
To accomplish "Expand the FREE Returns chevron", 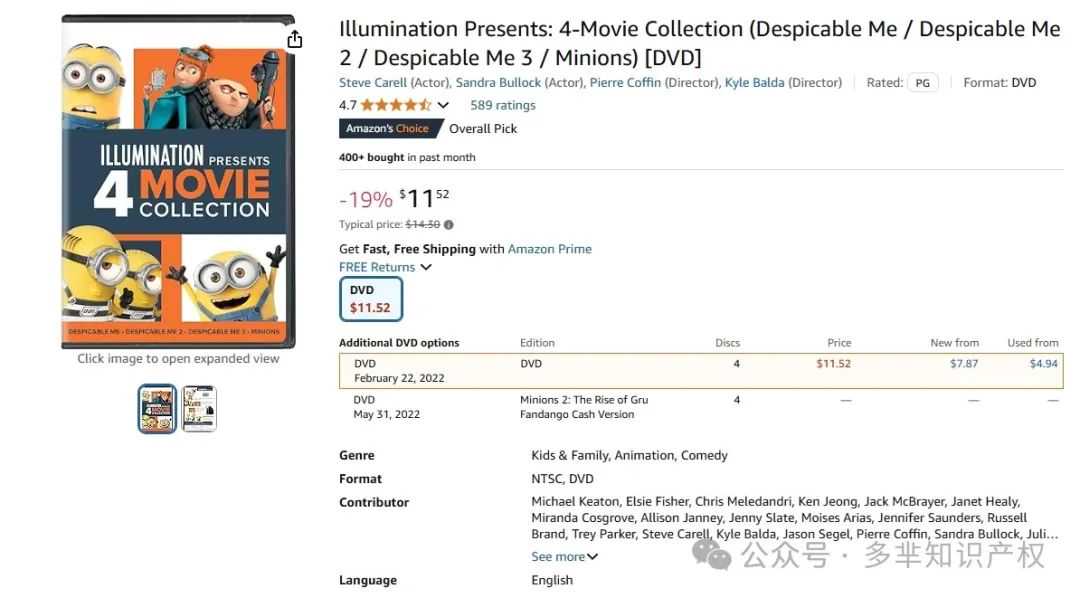I will 426,267.
